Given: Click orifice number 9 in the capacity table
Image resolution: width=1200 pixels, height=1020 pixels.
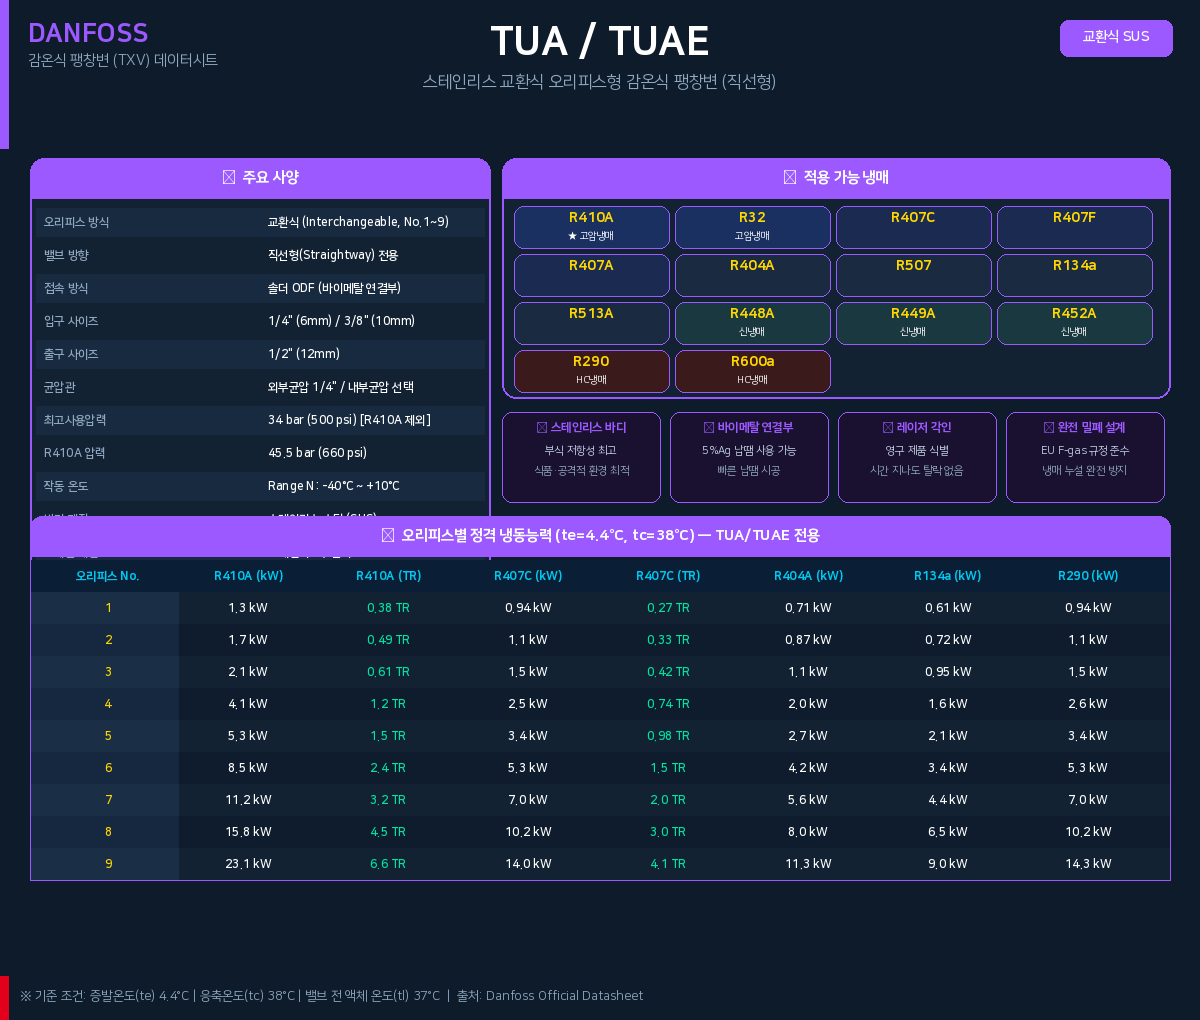Looking at the screenshot, I should 108,864.
